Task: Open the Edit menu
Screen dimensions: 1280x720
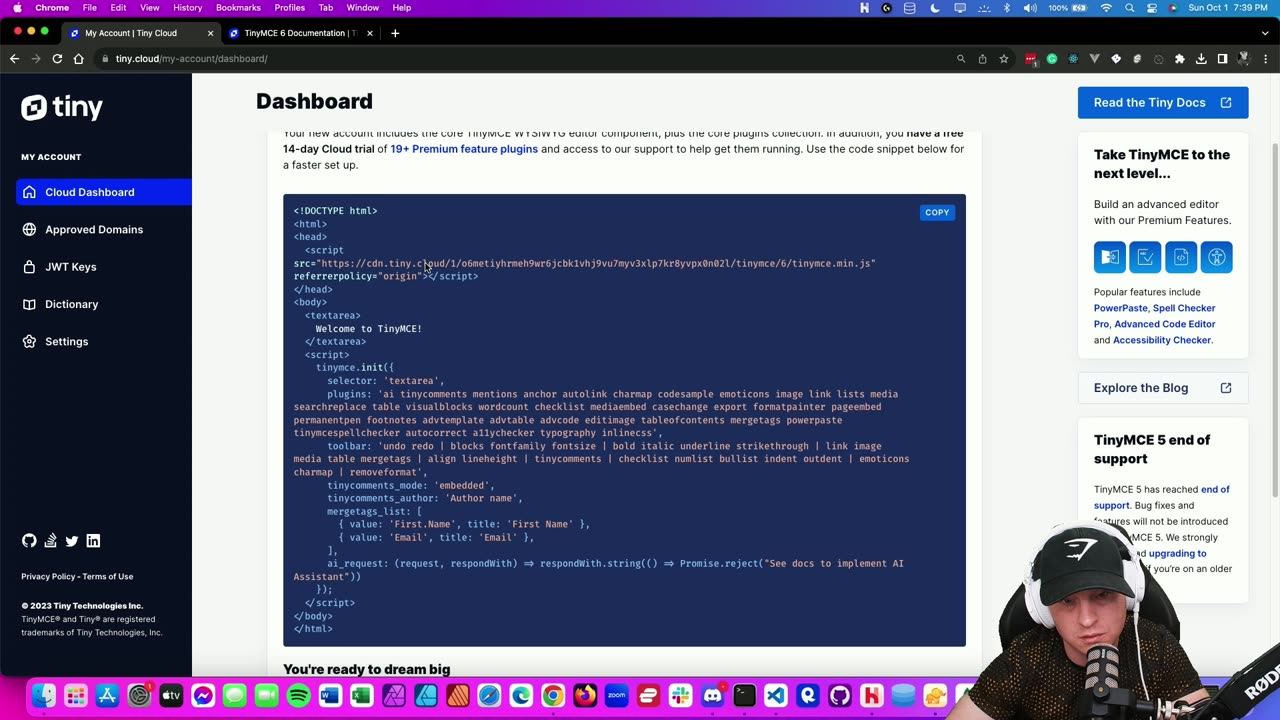Action: [x=118, y=8]
